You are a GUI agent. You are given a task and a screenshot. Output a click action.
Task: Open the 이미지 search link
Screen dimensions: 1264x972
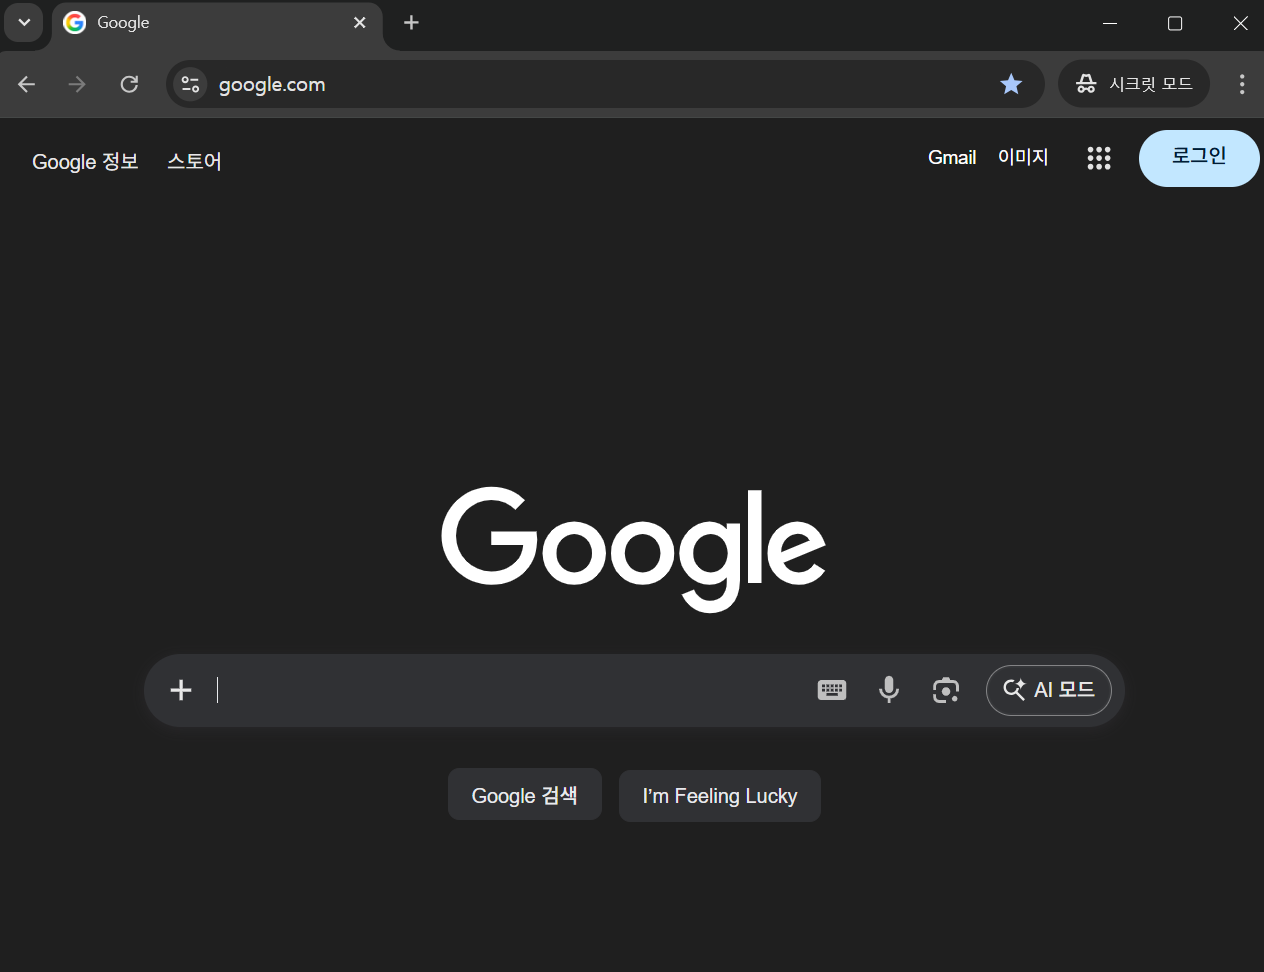pyautogui.click(x=1023, y=157)
